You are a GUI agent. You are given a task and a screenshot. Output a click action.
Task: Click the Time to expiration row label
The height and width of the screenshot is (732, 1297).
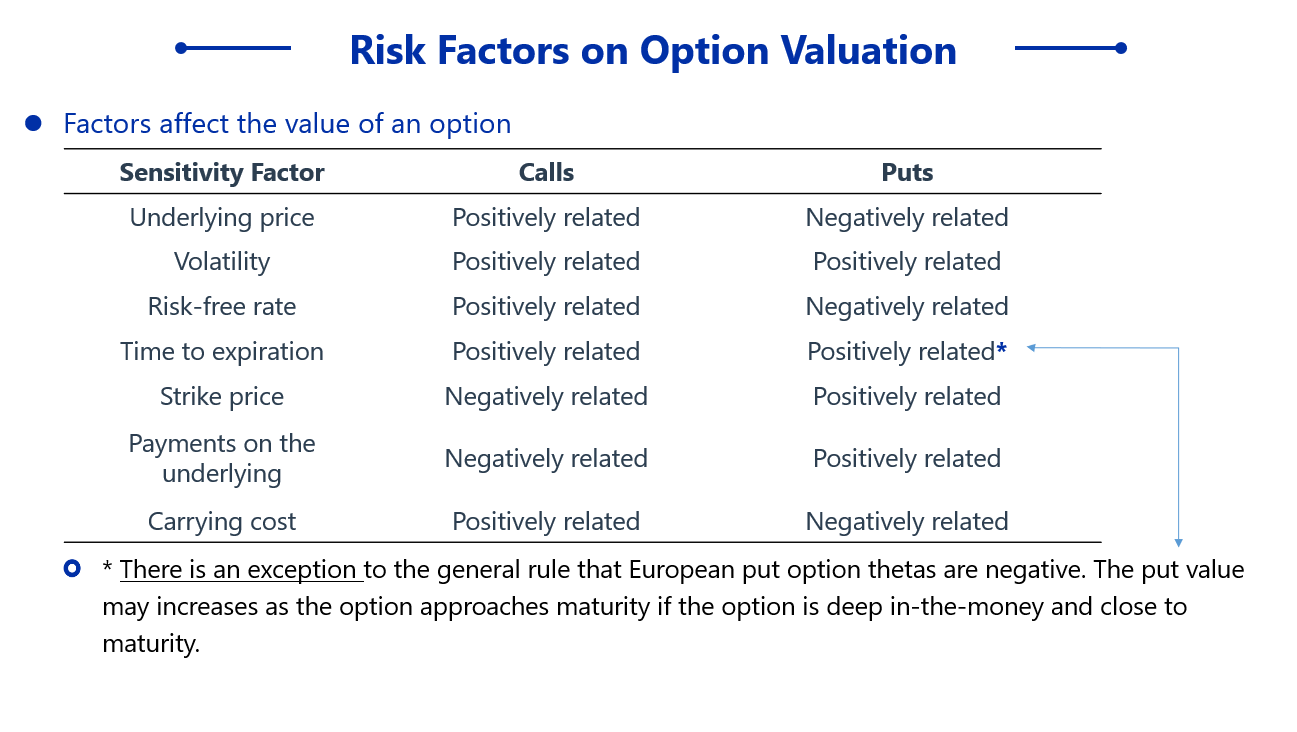click(x=222, y=351)
